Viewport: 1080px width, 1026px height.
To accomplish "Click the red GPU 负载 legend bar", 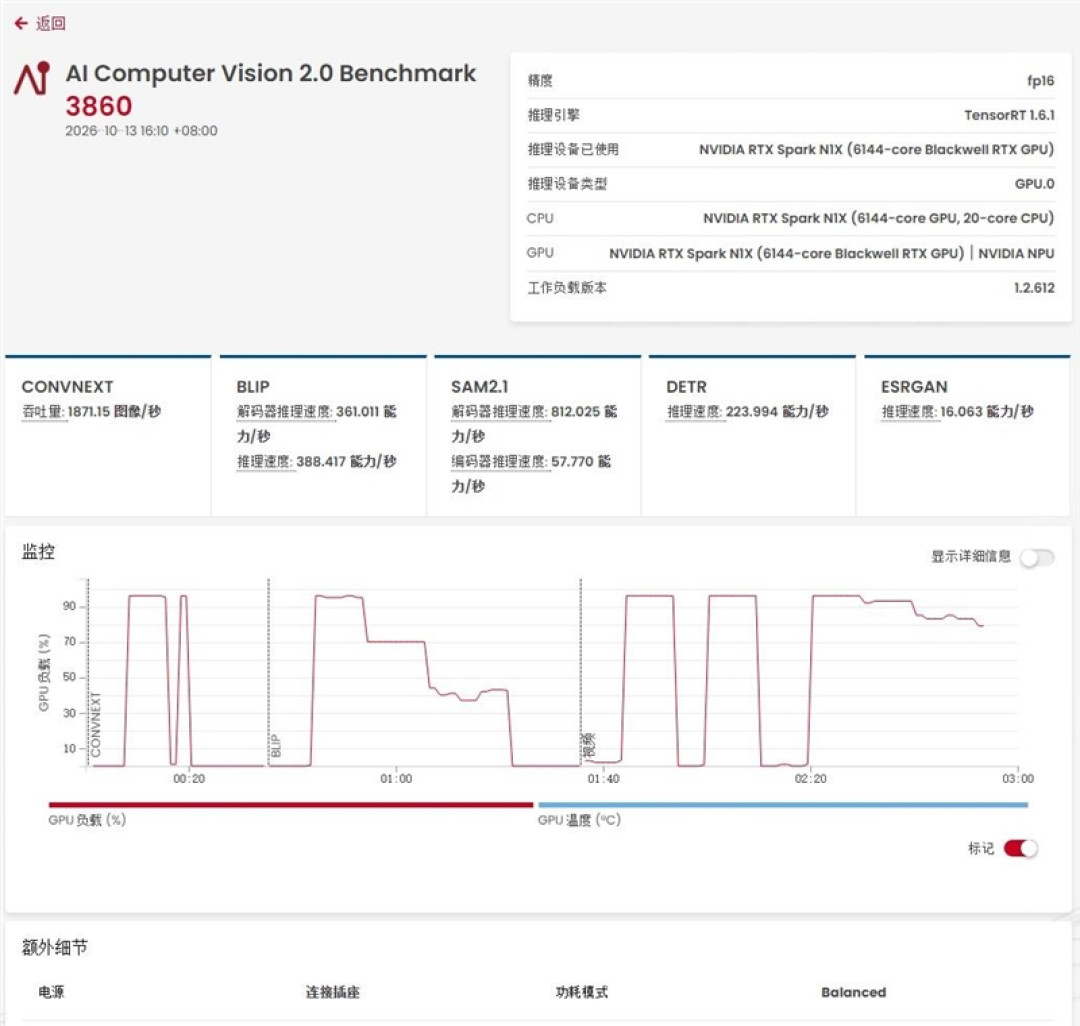I will [291, 804].
